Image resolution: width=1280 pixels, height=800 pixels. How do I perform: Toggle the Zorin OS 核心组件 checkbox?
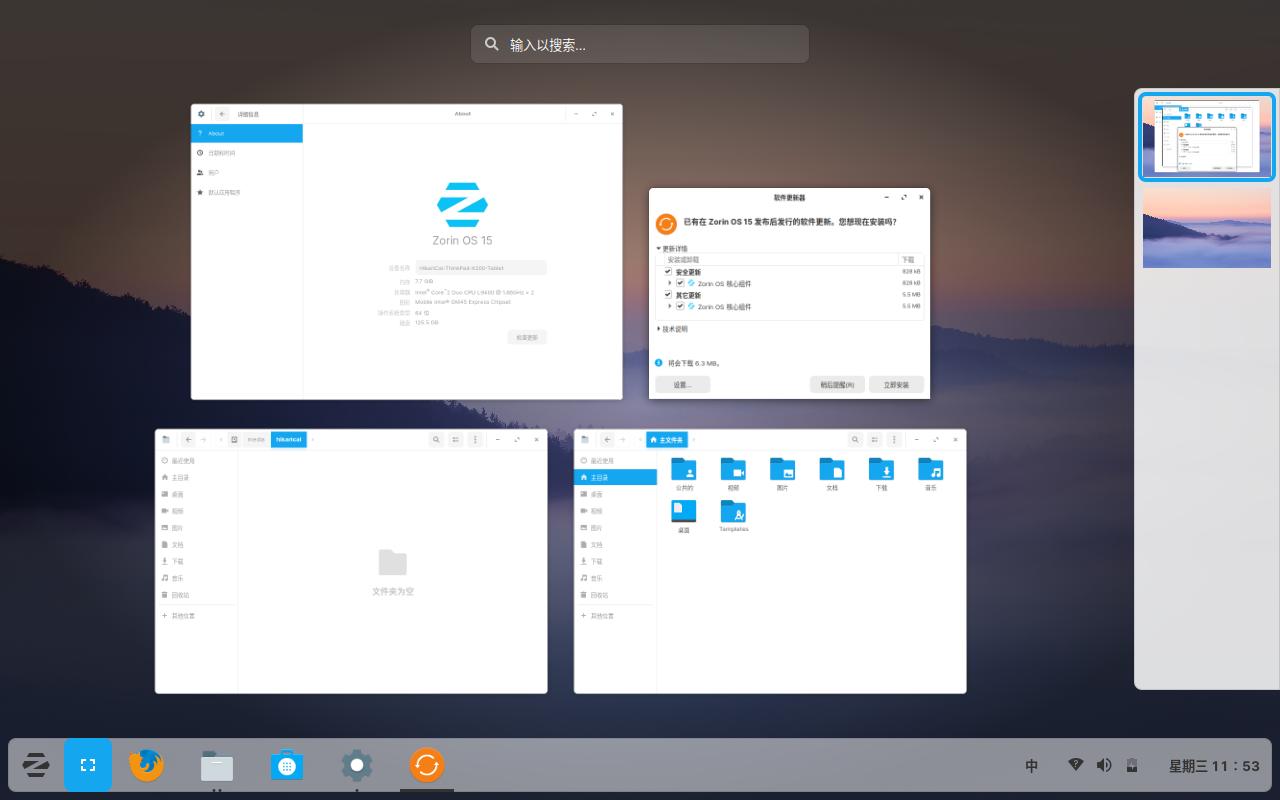pos(681,283)
